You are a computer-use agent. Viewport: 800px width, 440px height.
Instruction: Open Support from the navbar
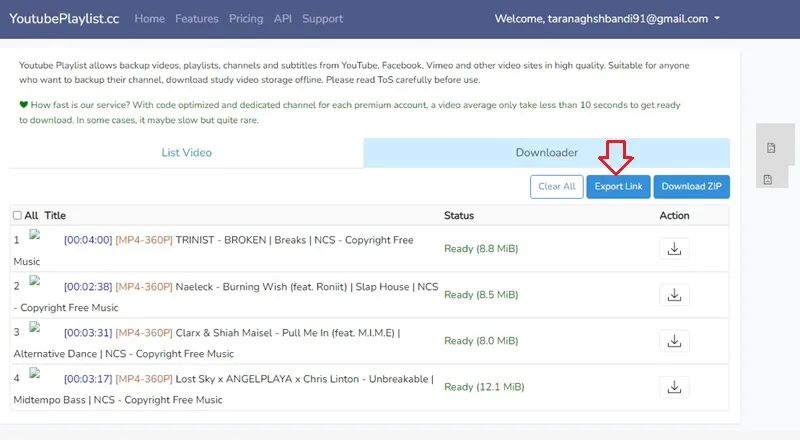pos(322,19)
